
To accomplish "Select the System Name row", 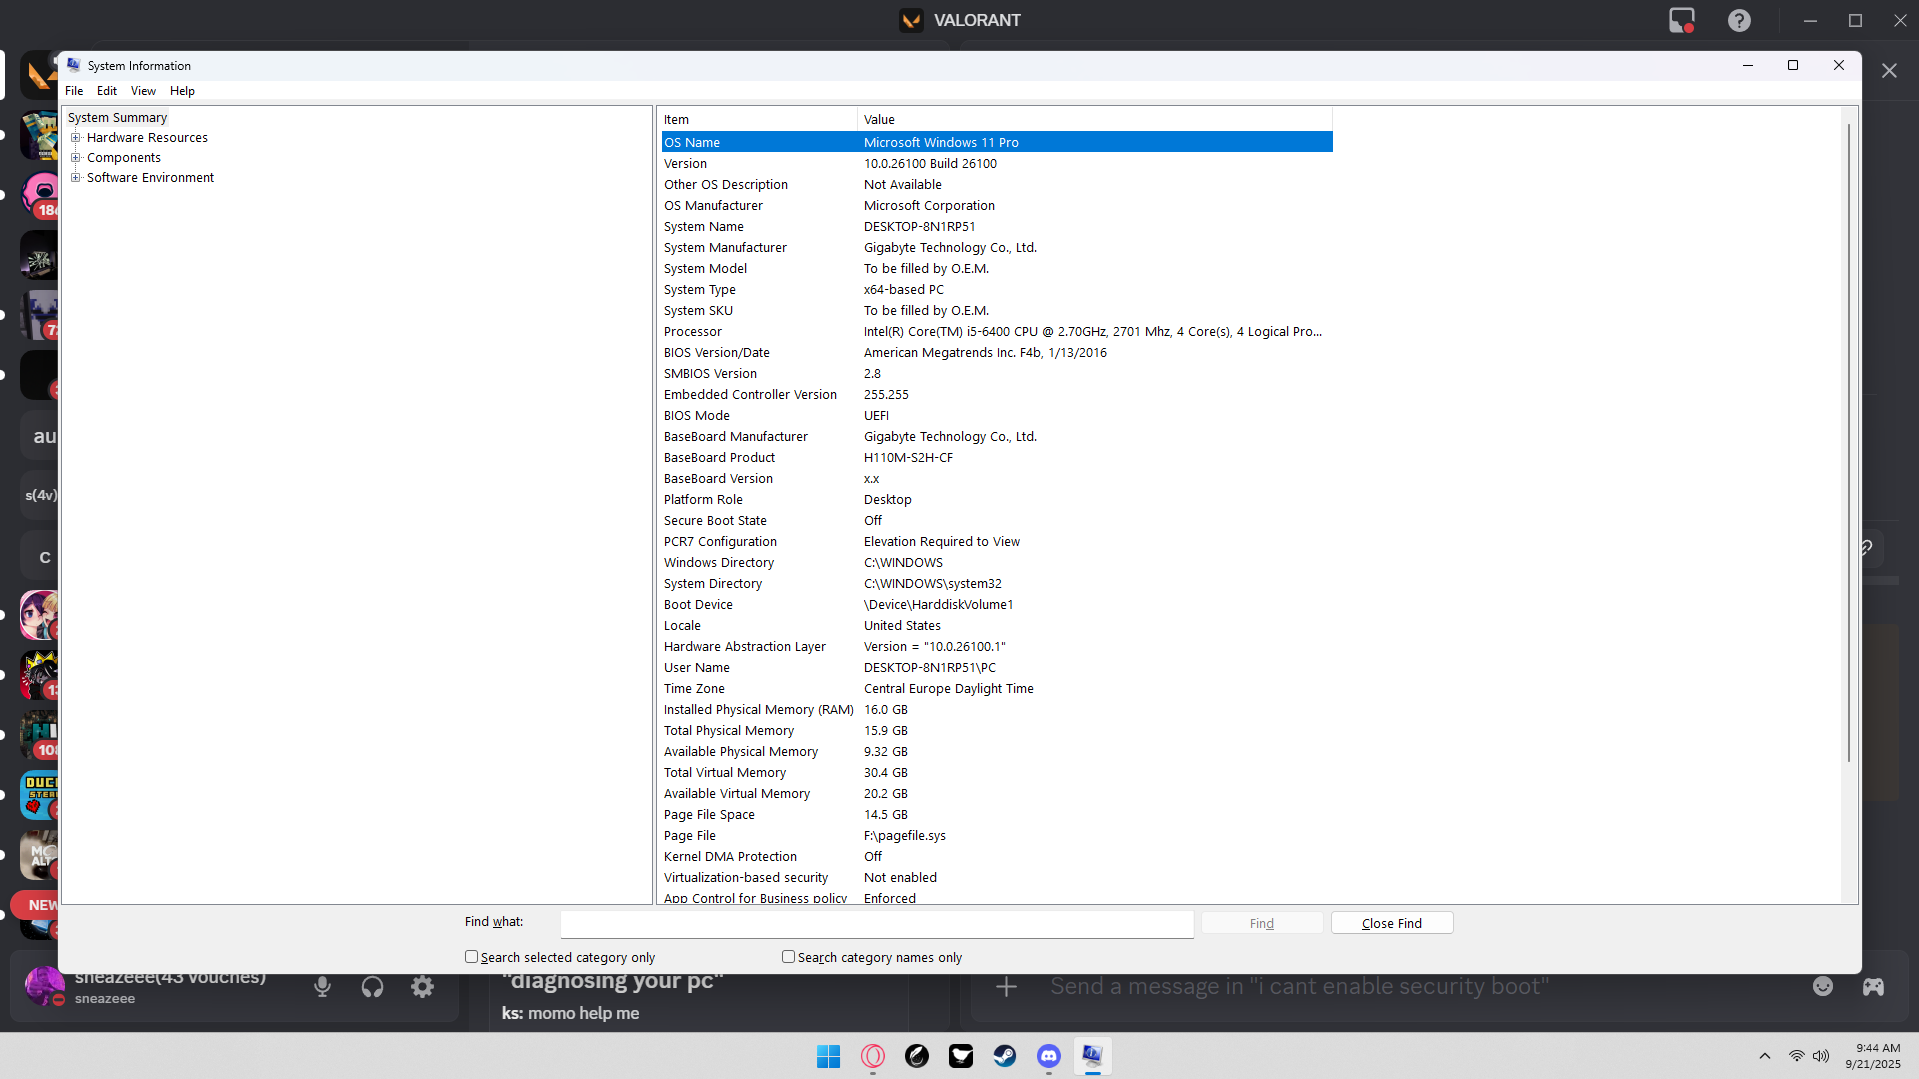I will tap(997, 227).
